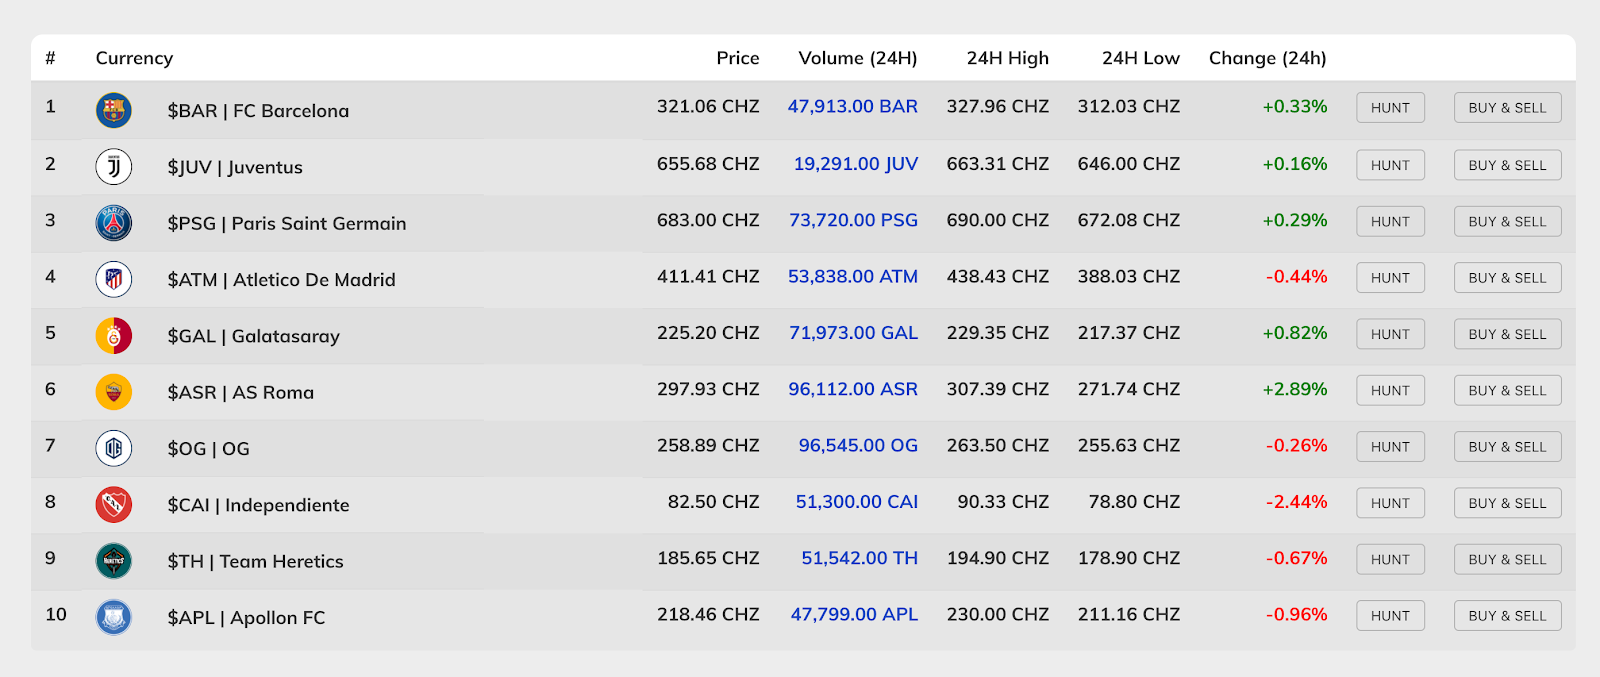Click the Currency column header
Image resolution: width=1600 pixels, height=677 pixels.
point(134,58)
